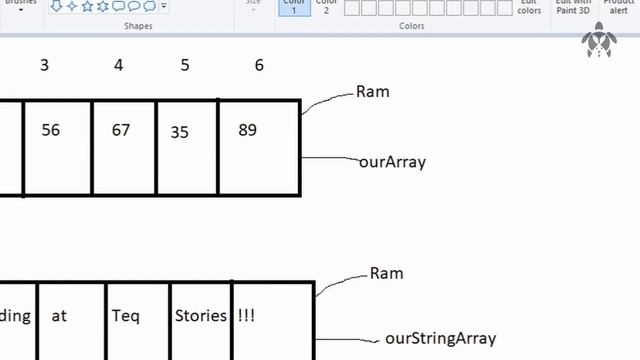Viewport: 640px width, 360px height.
Task: Click Ram label above ourArray
Action: coord(373,91)
